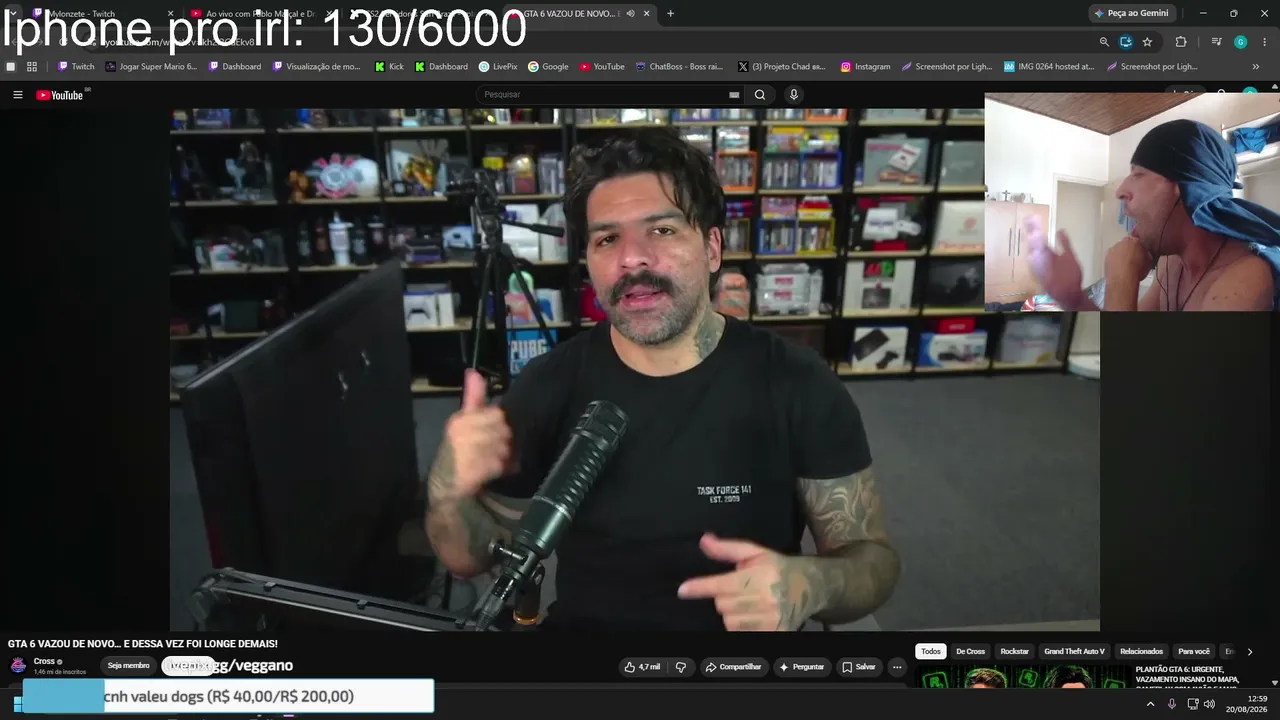The image size is (1280, 720).
Task: Open the more actions ellipsis menu under video
Action: [897, 667]
